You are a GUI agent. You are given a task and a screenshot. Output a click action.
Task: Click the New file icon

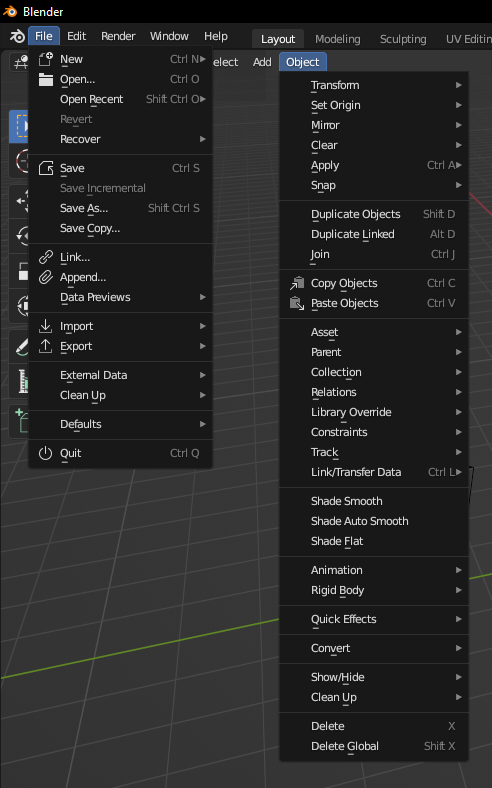coord(46,59)
